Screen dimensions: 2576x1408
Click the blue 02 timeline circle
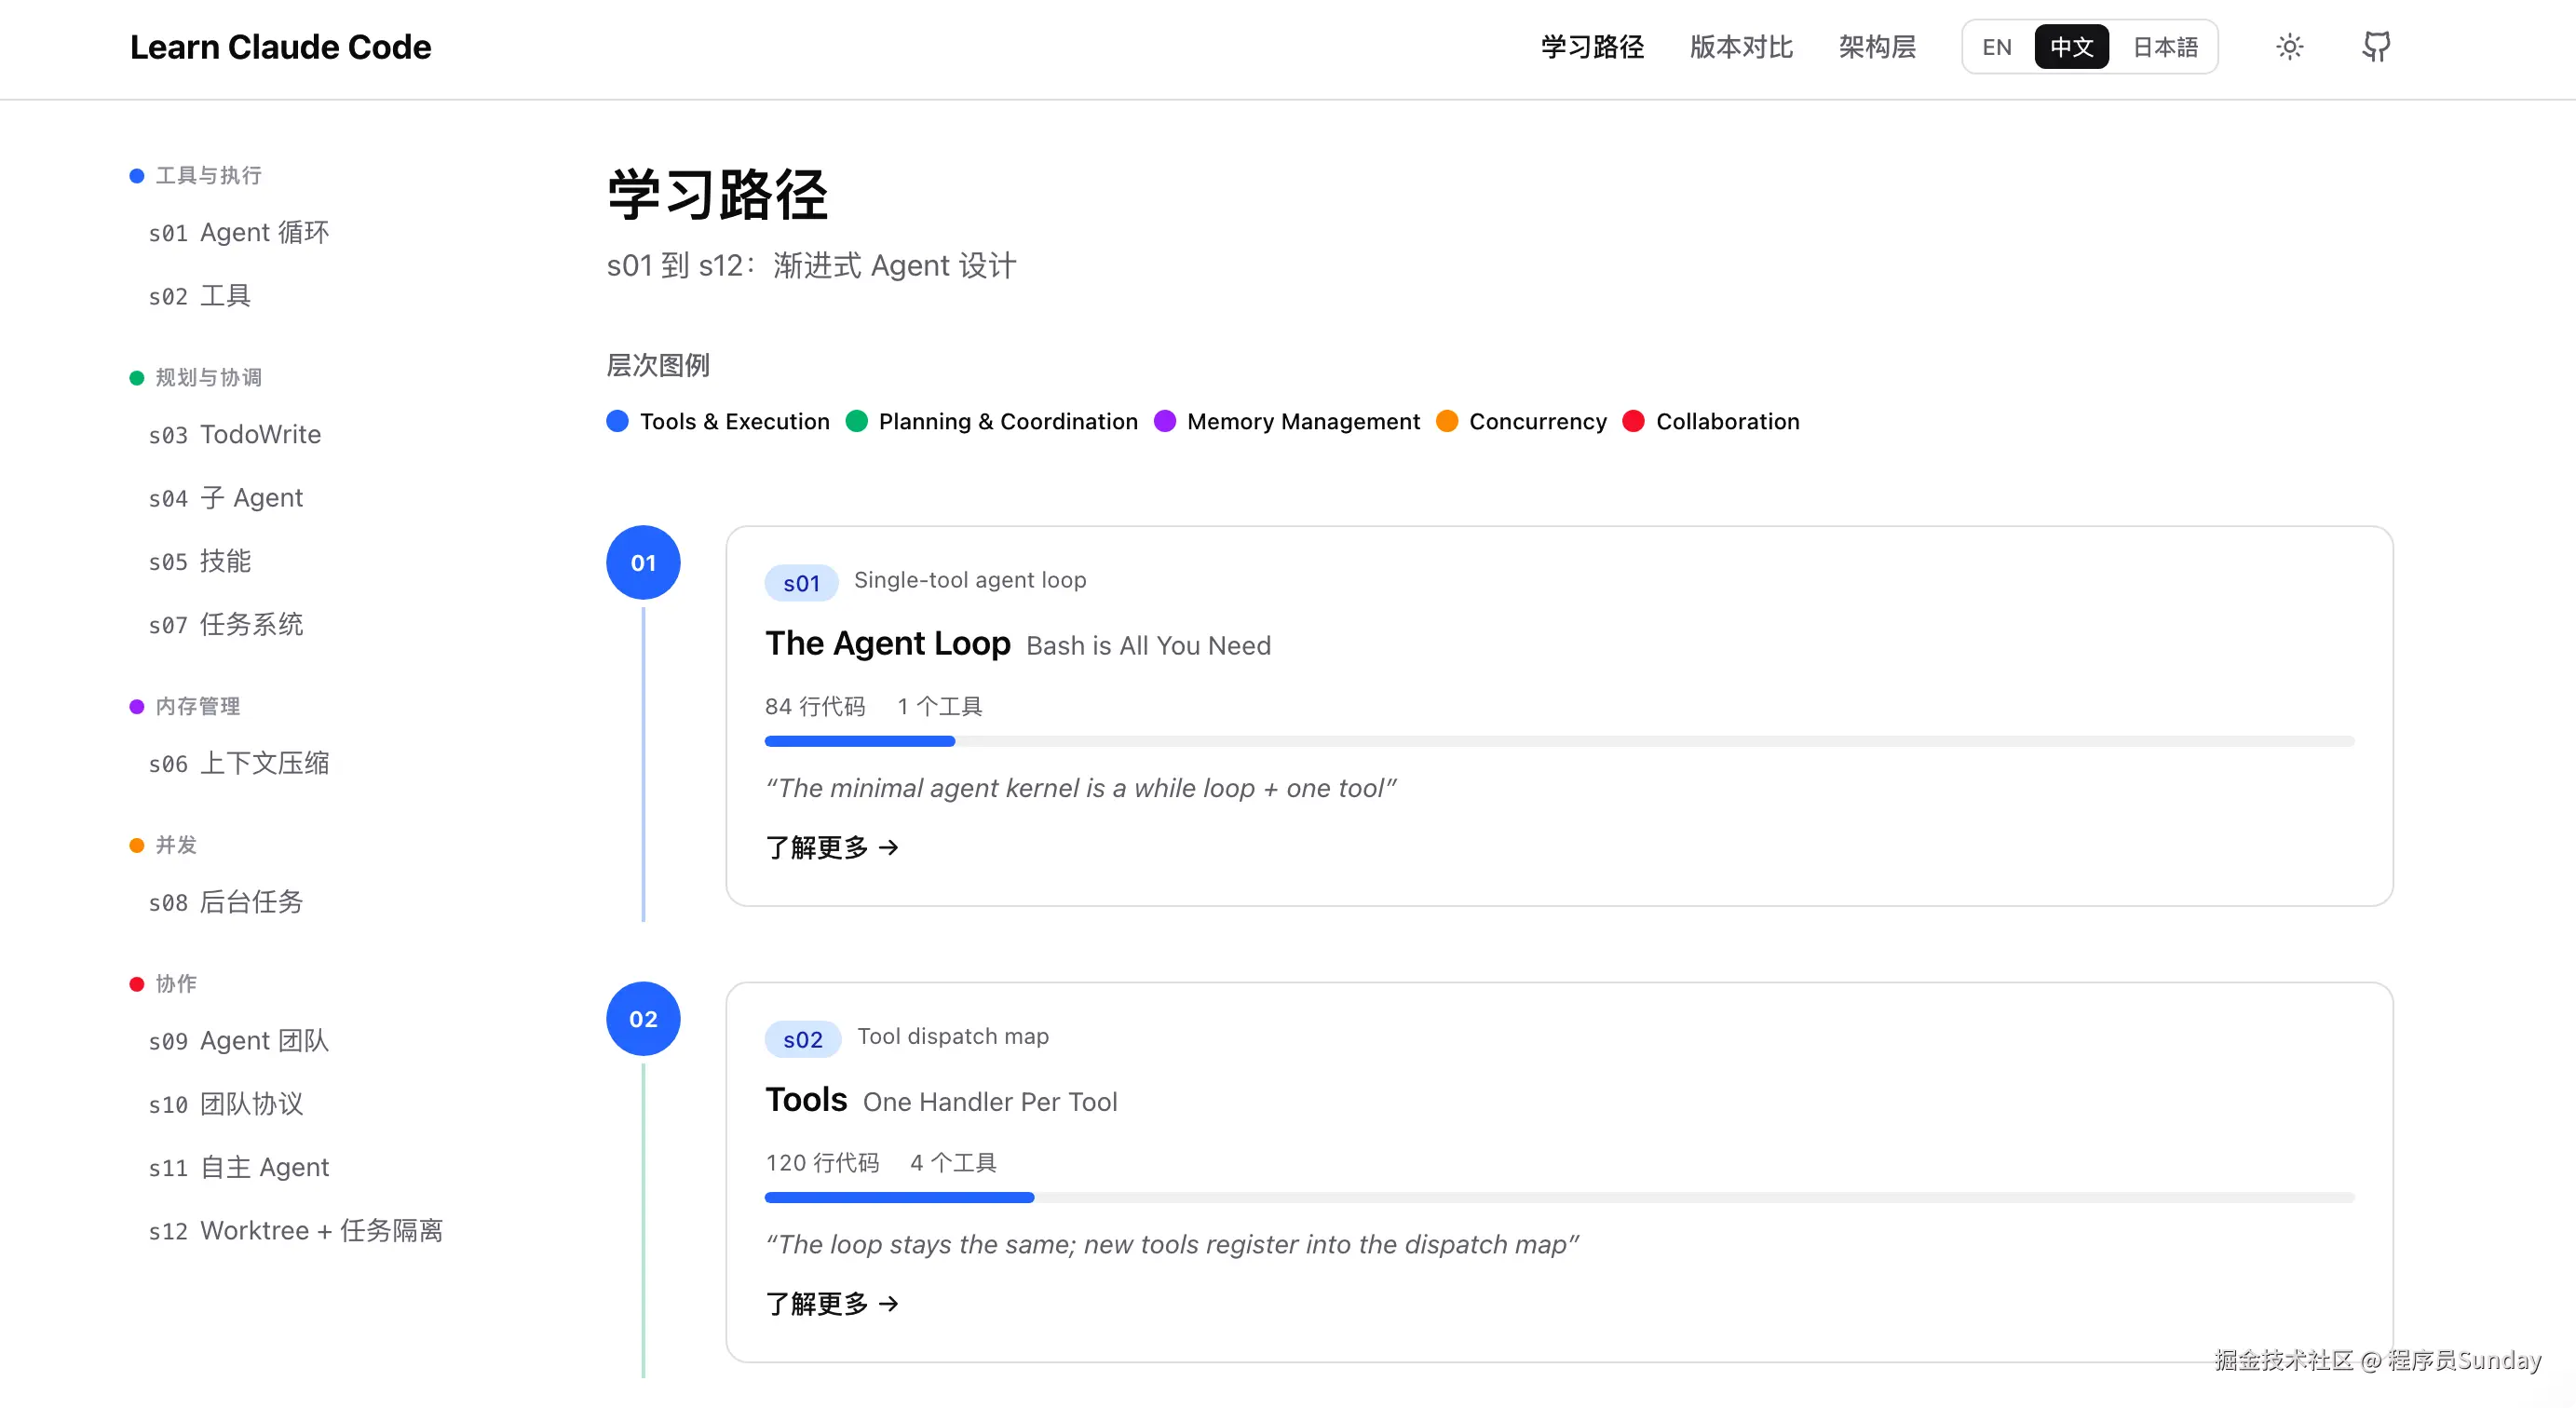(x=643, y=1019)
